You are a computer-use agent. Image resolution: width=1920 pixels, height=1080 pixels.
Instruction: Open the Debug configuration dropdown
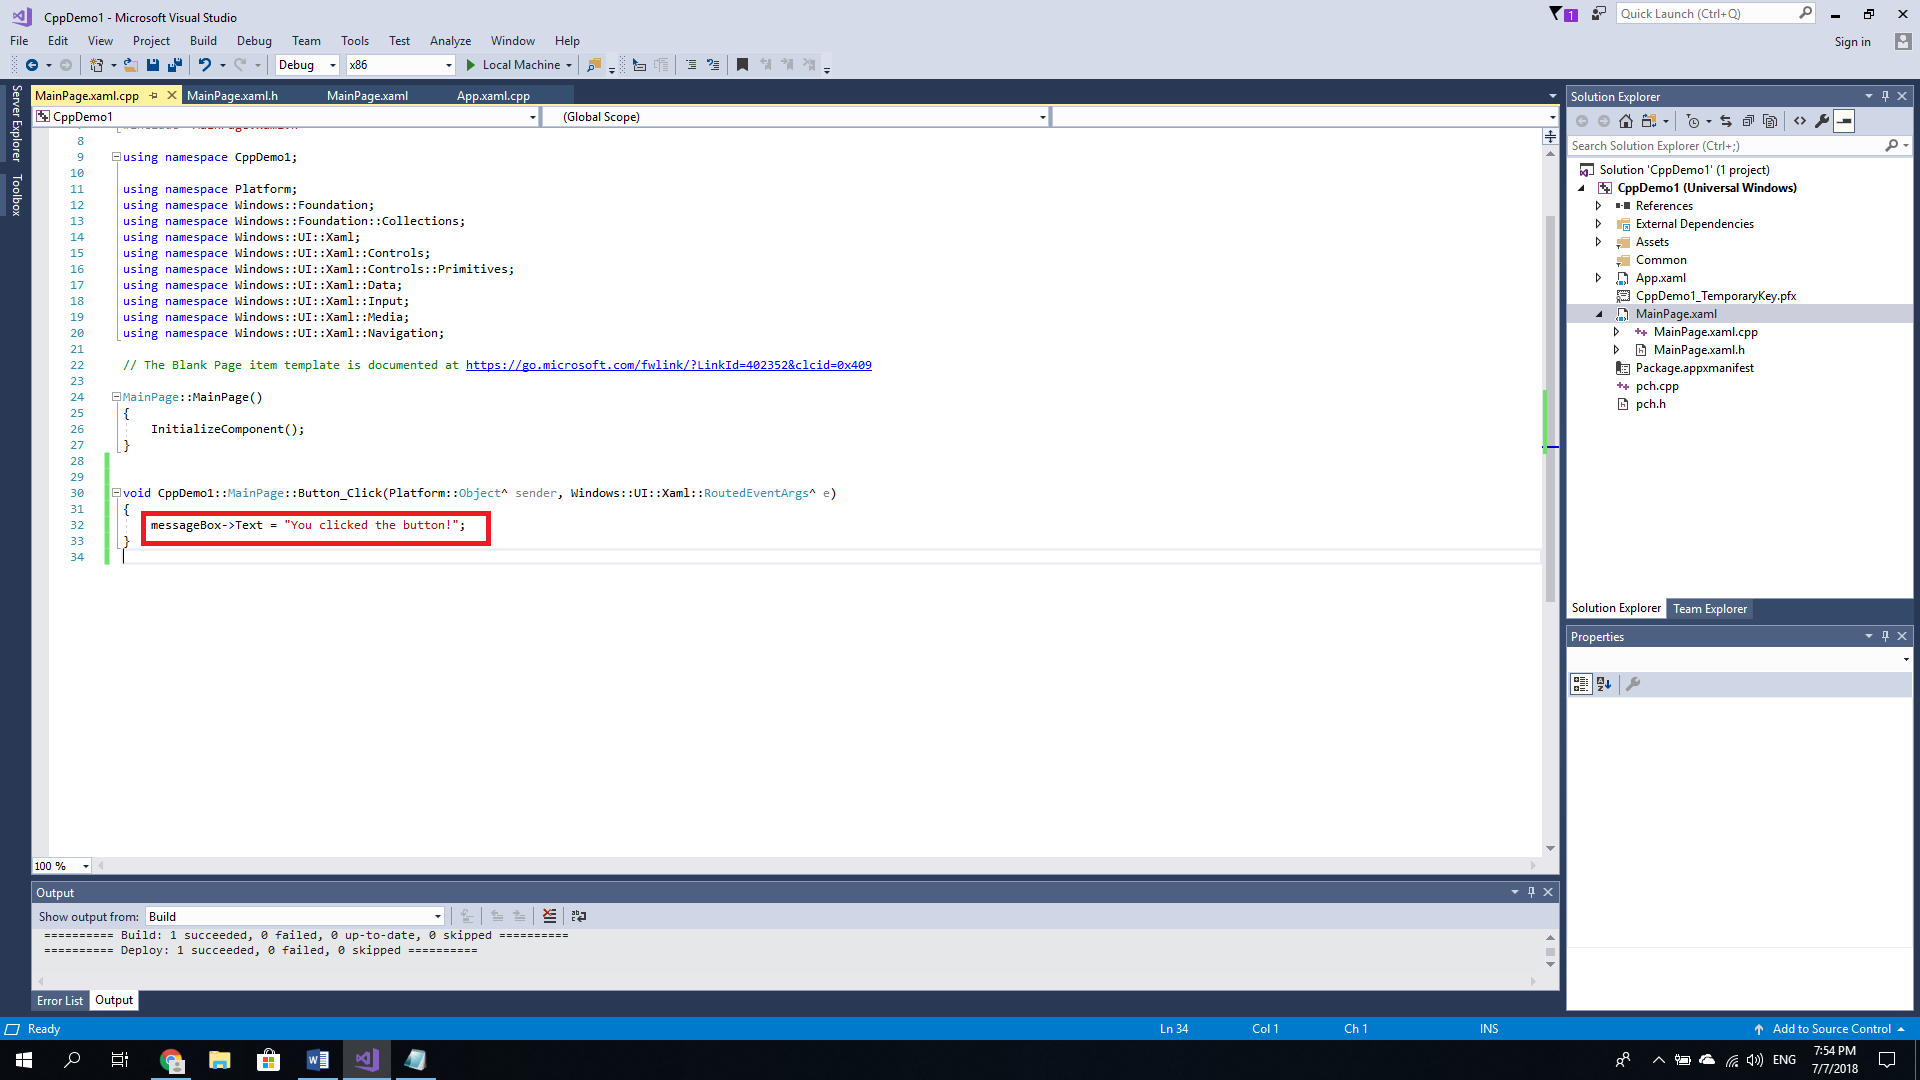(308, 65)
